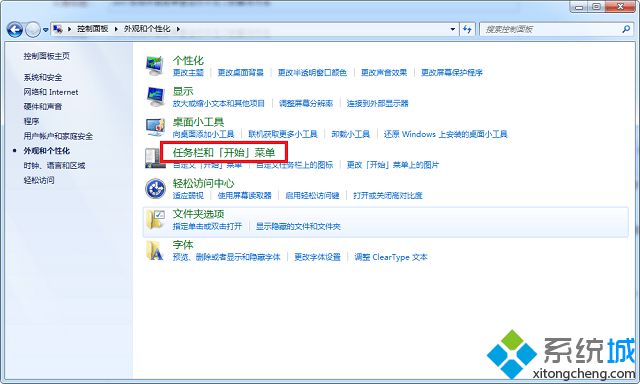This screenshot has width=640, height=384.
Task: Click the 显示 monitor icon
Action: 155,96
